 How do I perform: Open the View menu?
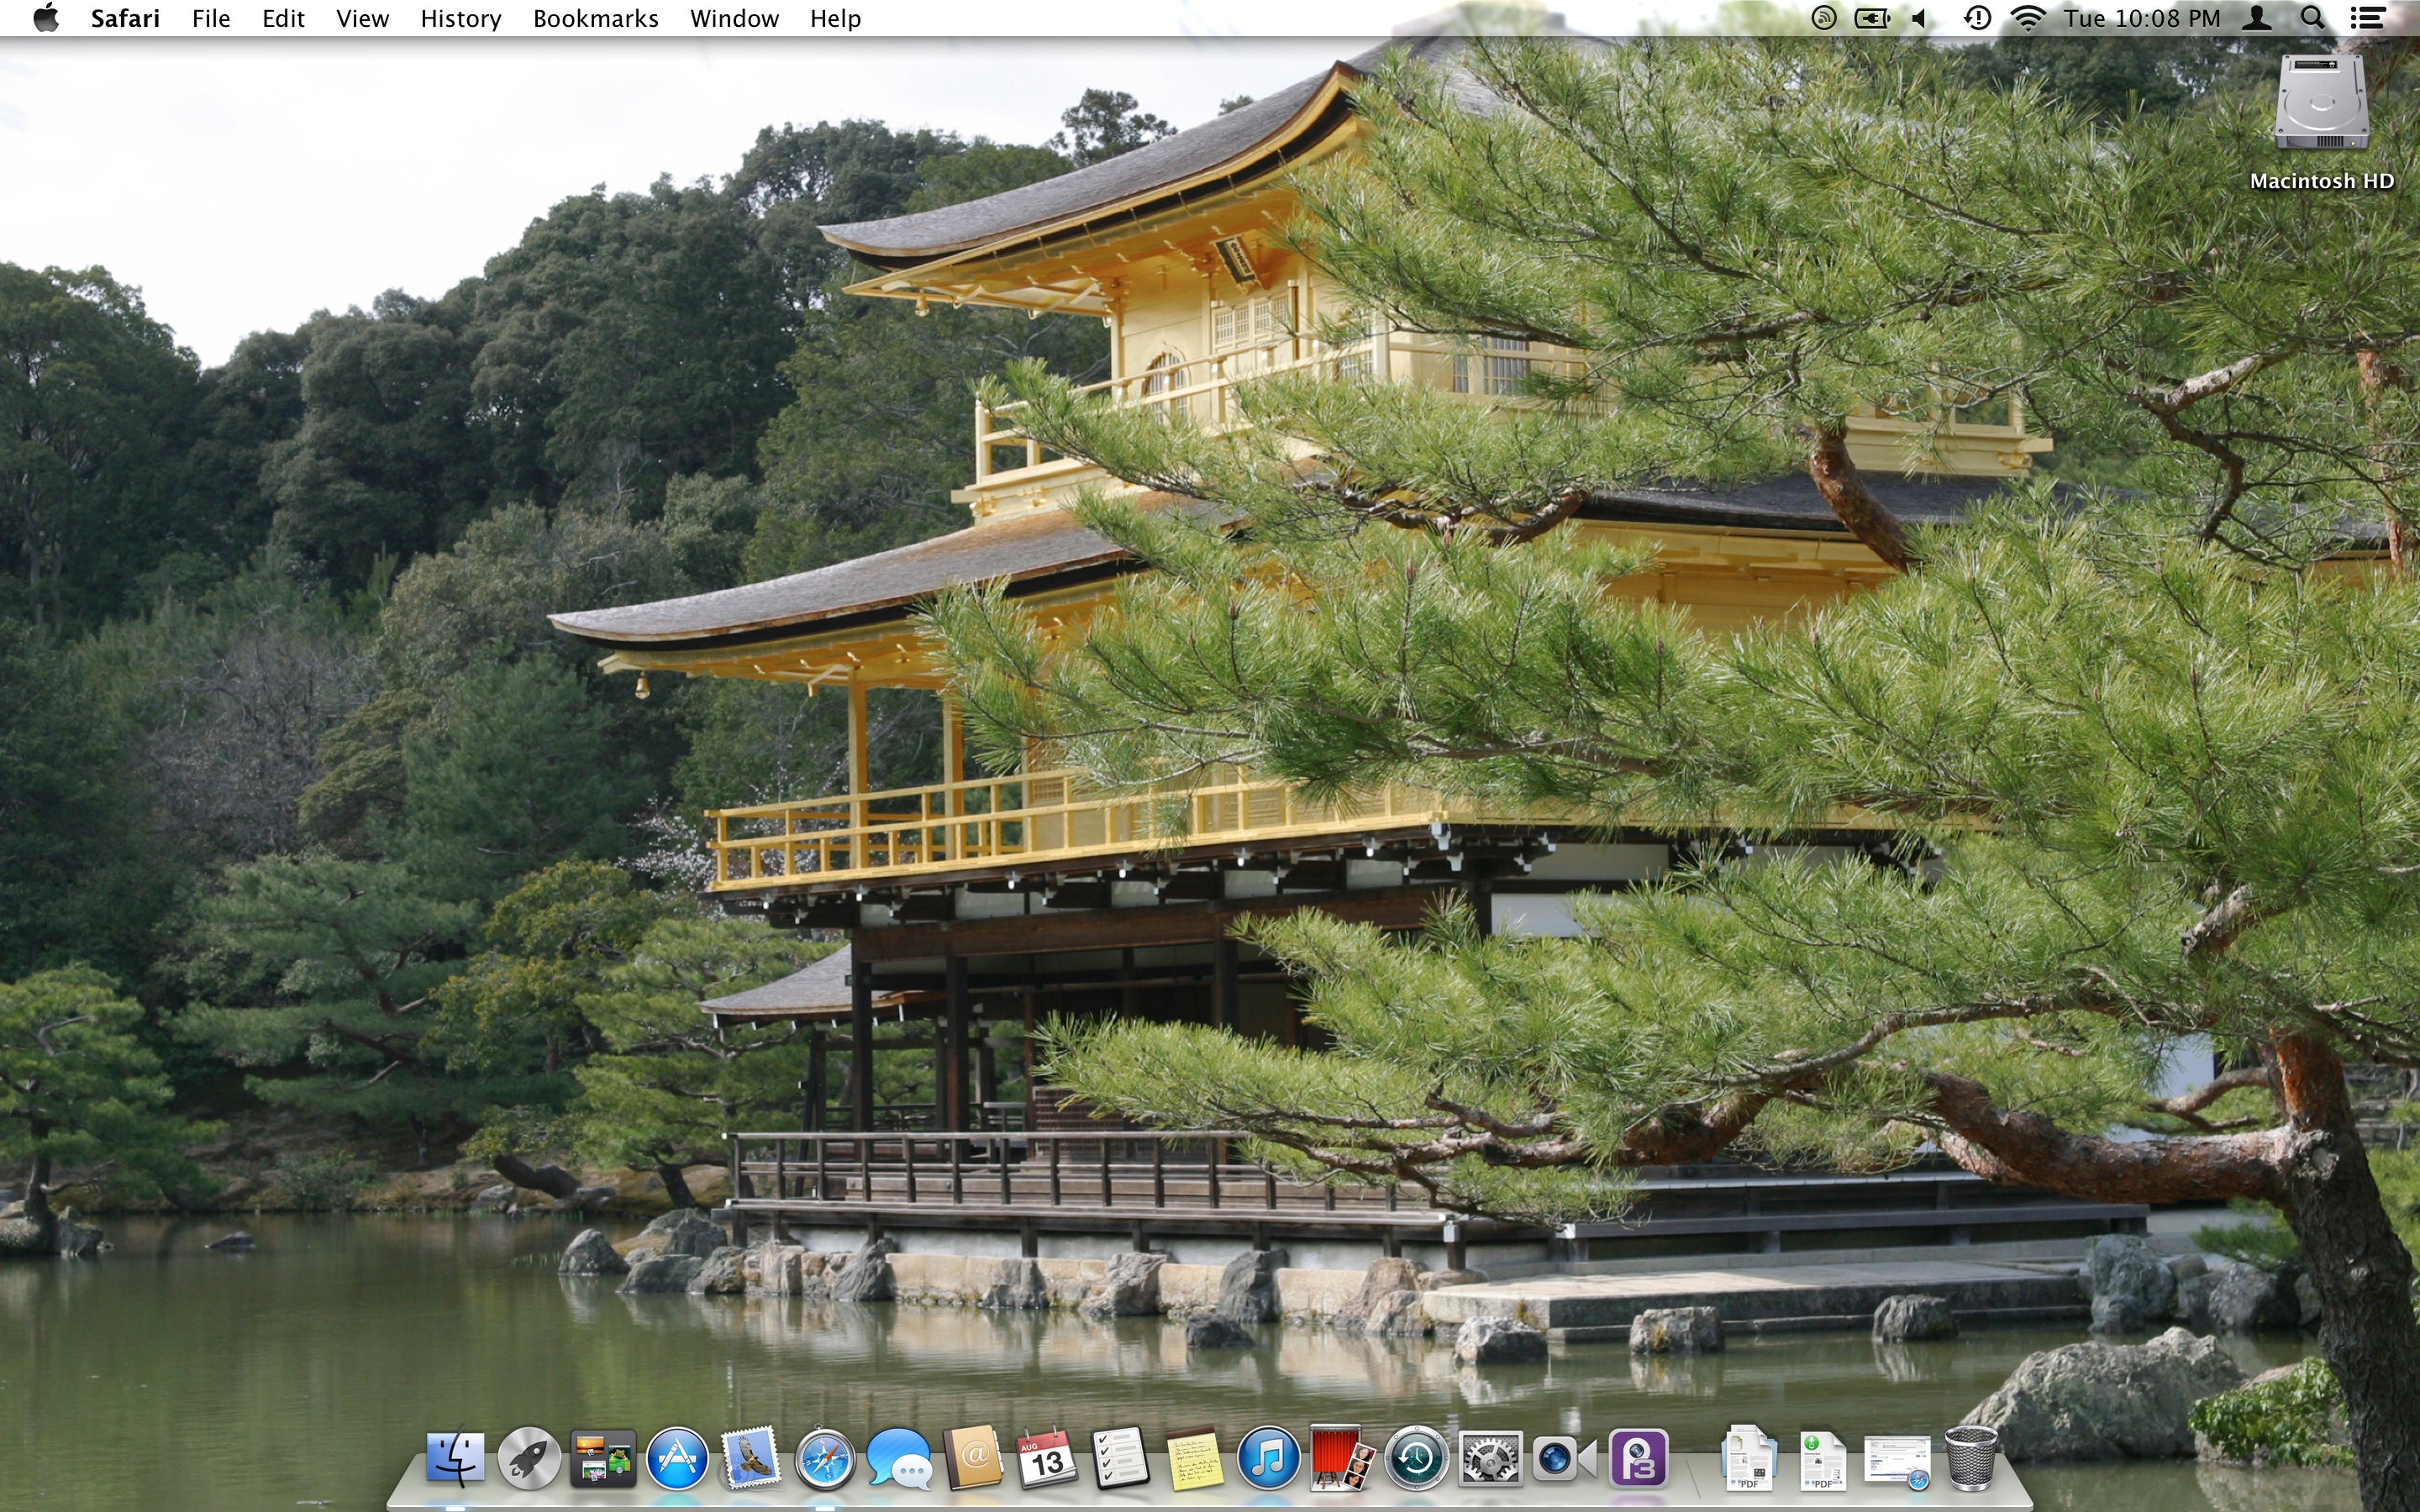[x=362, y=18]
